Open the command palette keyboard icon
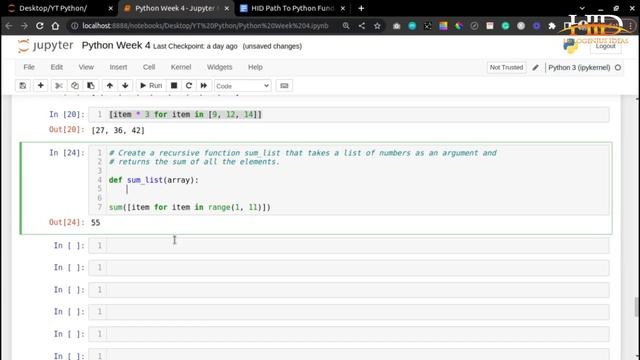640x360 pixels. point(284,86)
